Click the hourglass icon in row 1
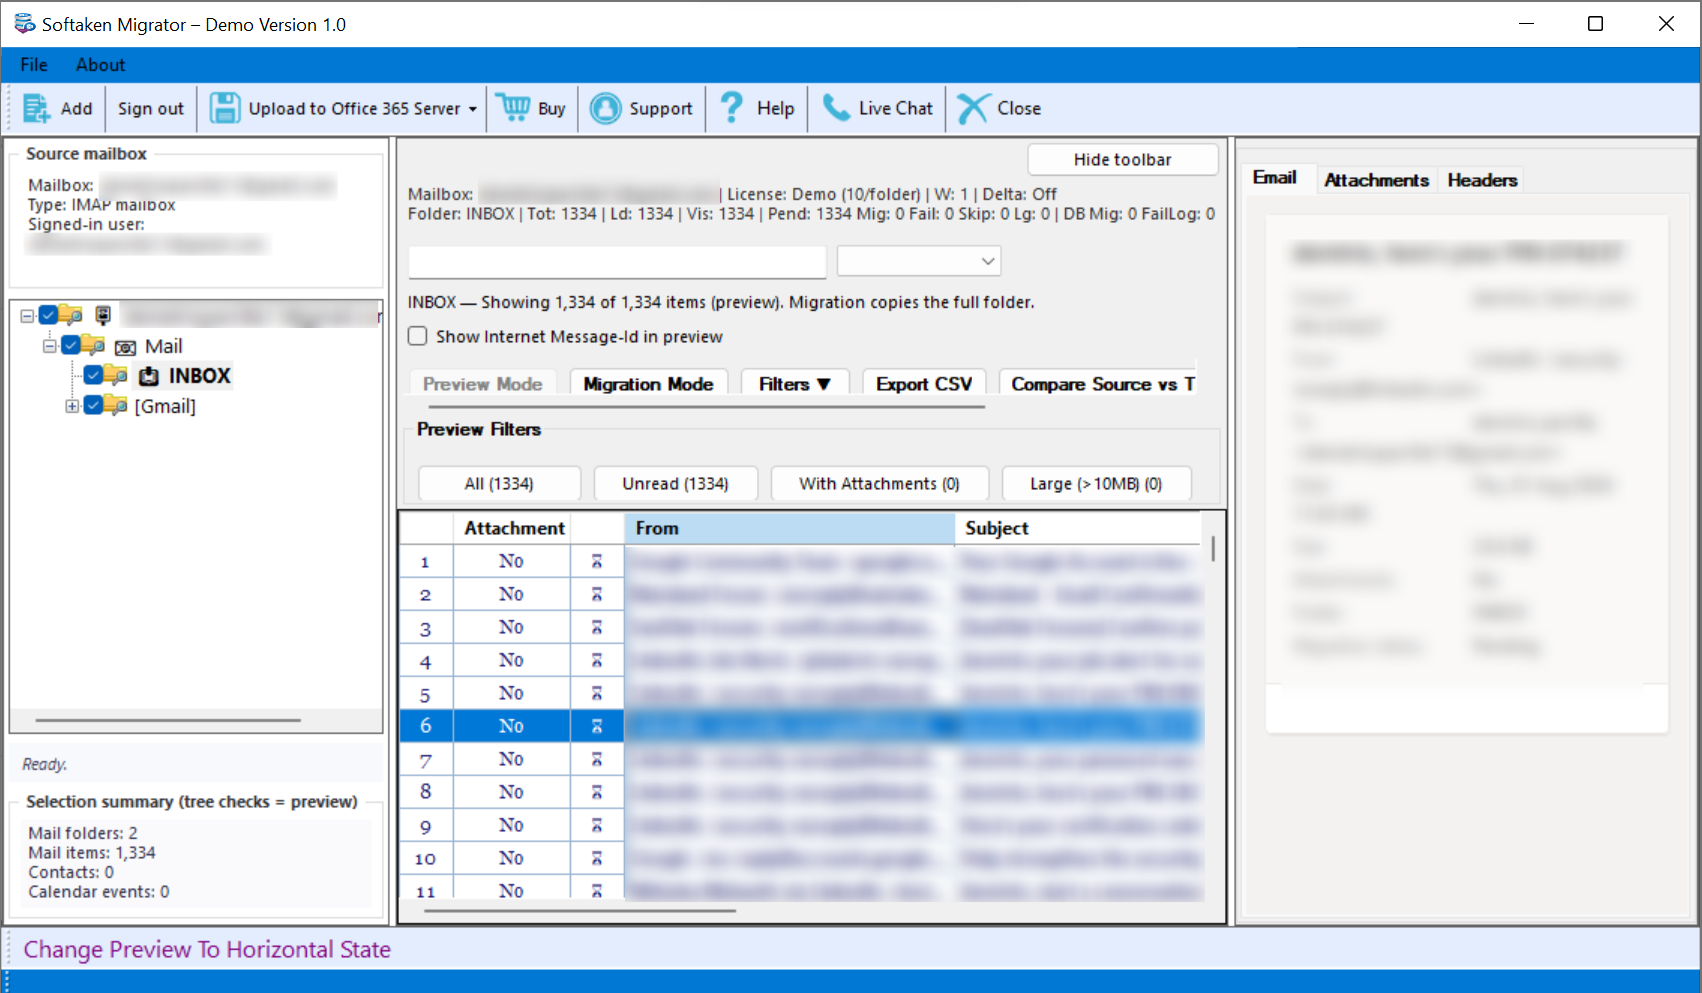 click(x=597, y=562)
